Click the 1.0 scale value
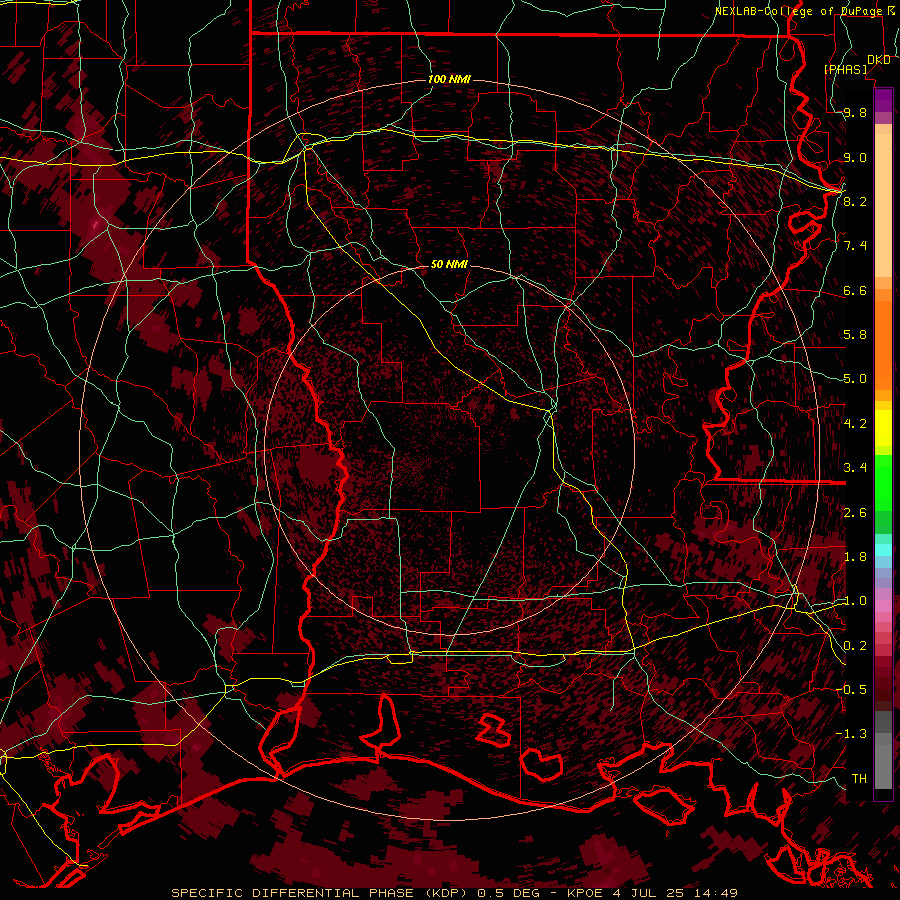Image resolution: width=900 pixels, height=900 pixels. pyautogui.click(x=855, y=601)
